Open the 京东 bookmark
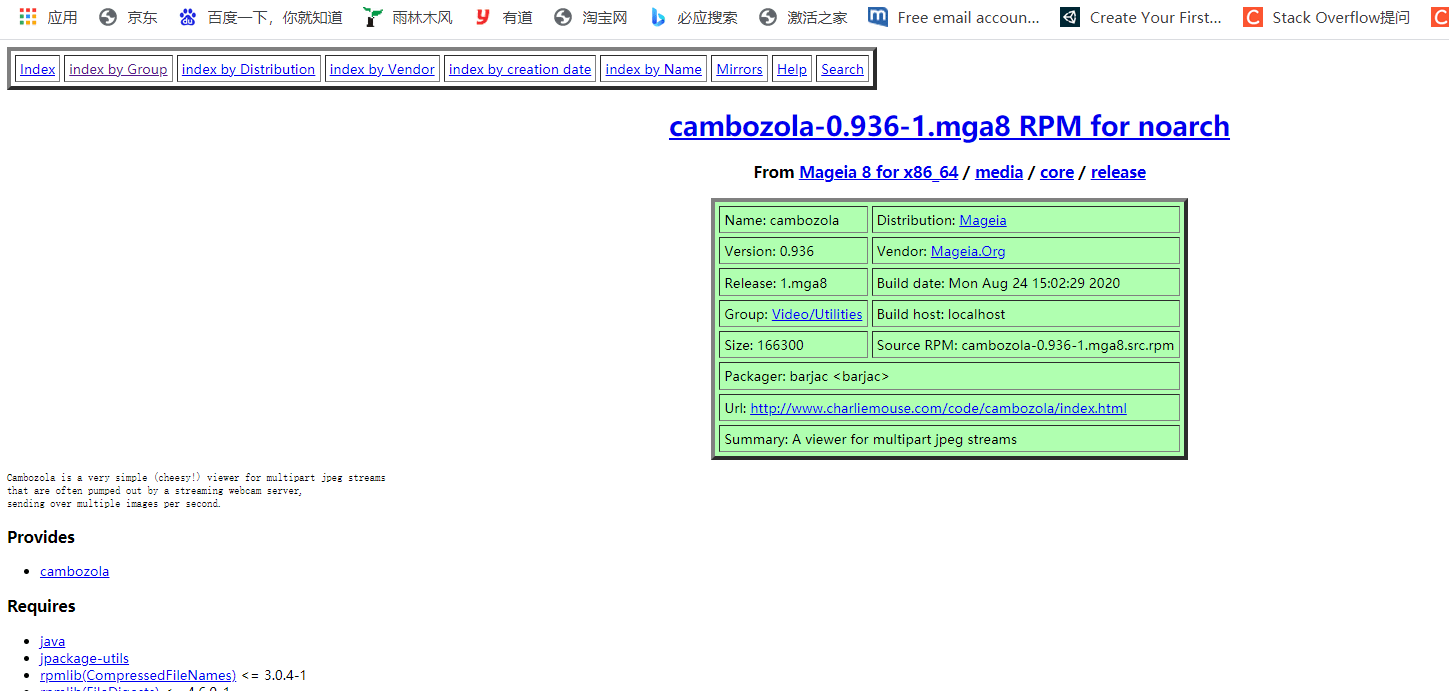 128,17
